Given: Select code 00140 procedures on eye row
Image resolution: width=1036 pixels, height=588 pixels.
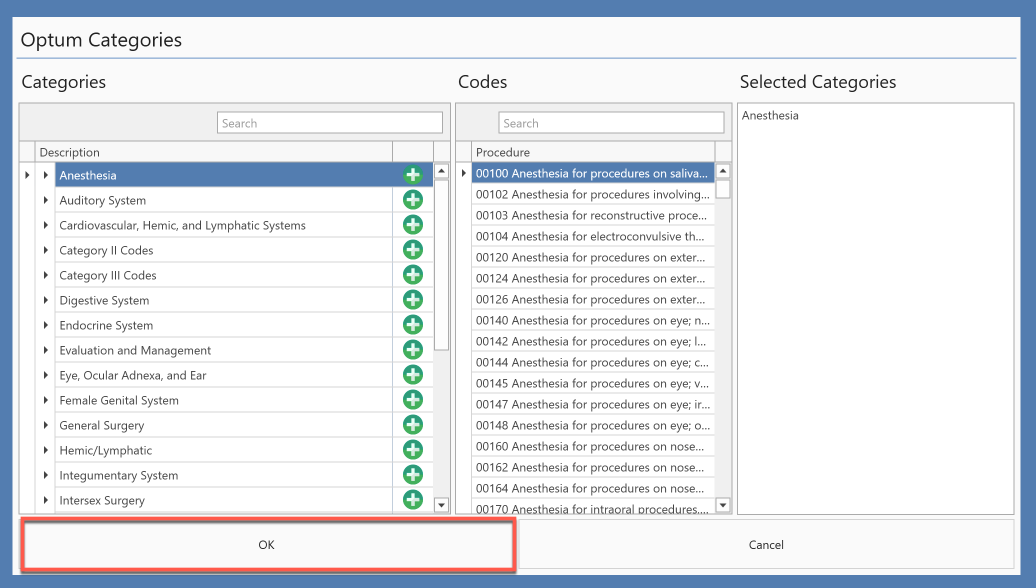Looking at the screenshot, I should [593, 320].
